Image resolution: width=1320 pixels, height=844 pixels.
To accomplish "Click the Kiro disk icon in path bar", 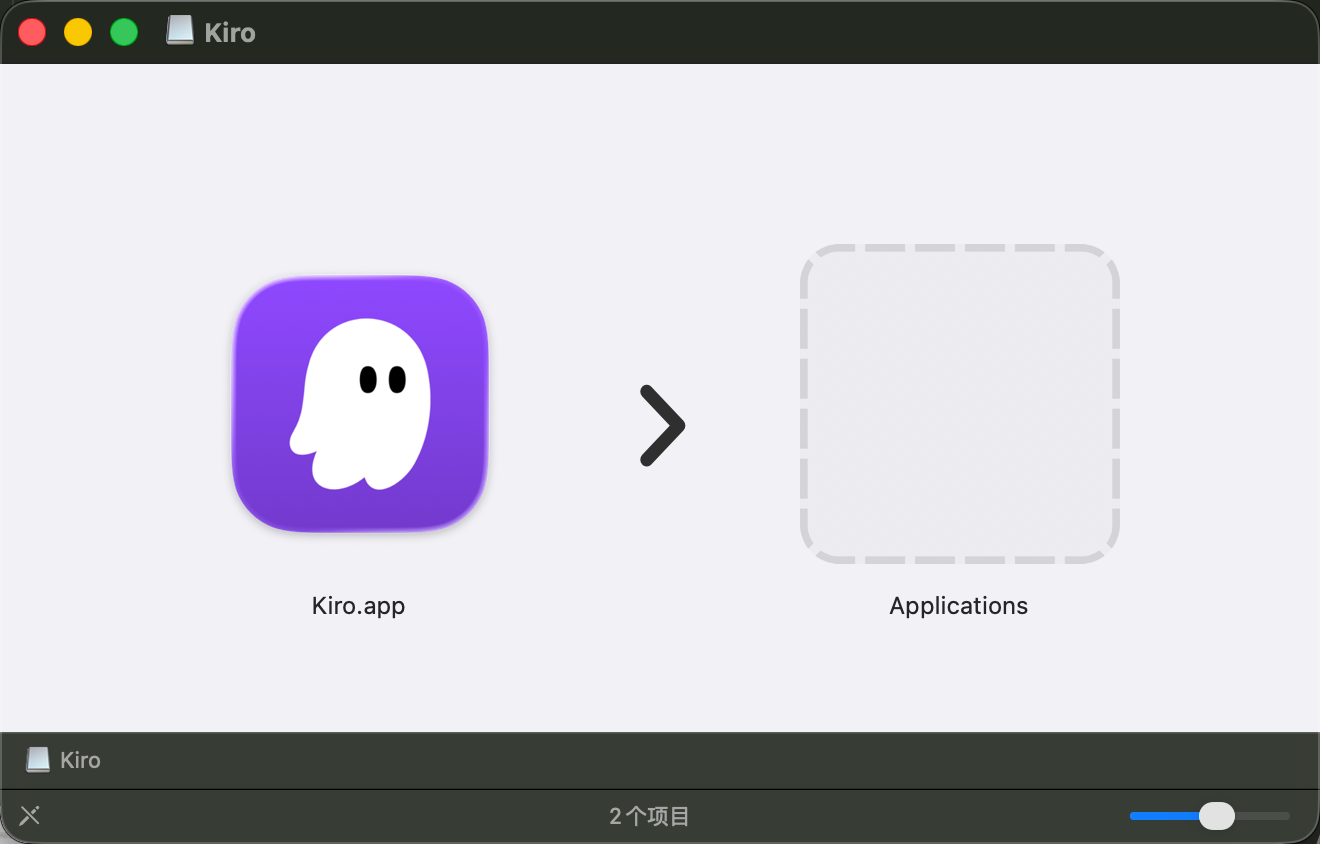I will tap(38, 760).
